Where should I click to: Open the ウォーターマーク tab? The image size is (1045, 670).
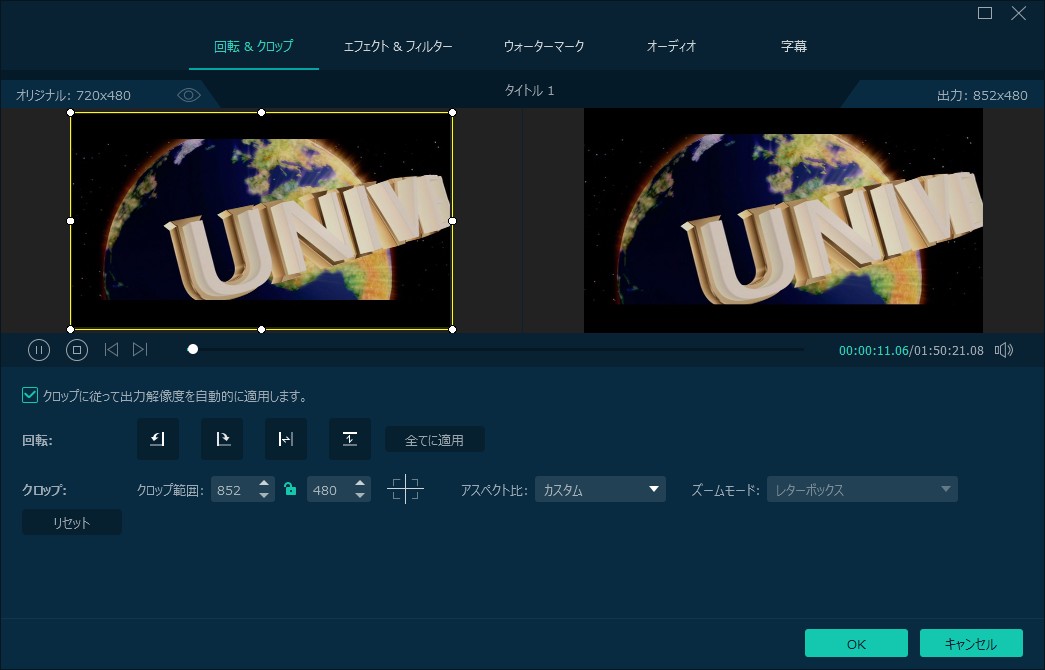point(544,47)
